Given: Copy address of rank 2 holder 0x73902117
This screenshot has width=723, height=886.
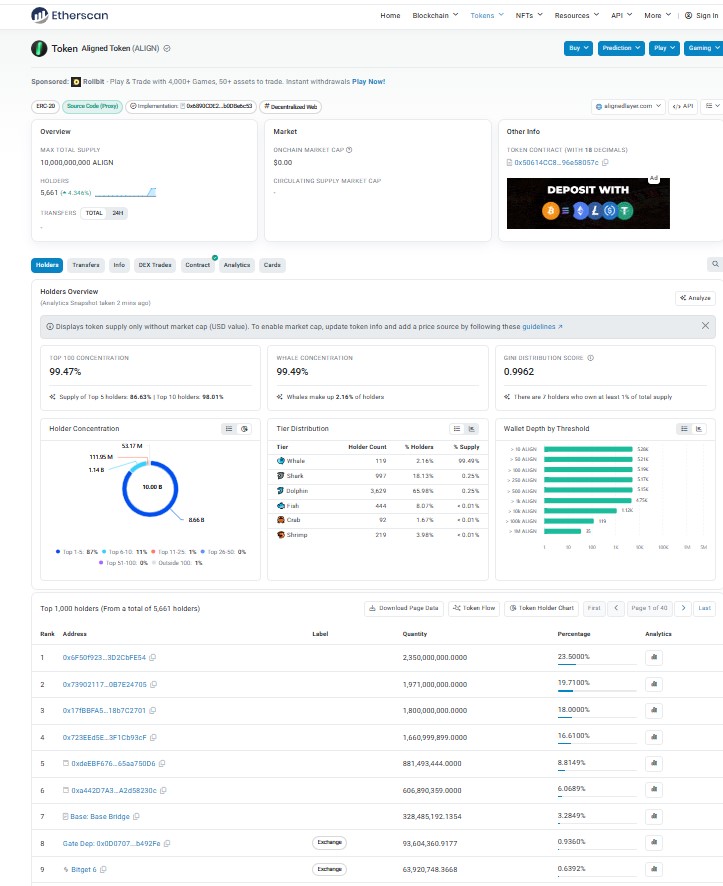Looking at the screenshot, I should pyautogui.click(x=154, y=684).
